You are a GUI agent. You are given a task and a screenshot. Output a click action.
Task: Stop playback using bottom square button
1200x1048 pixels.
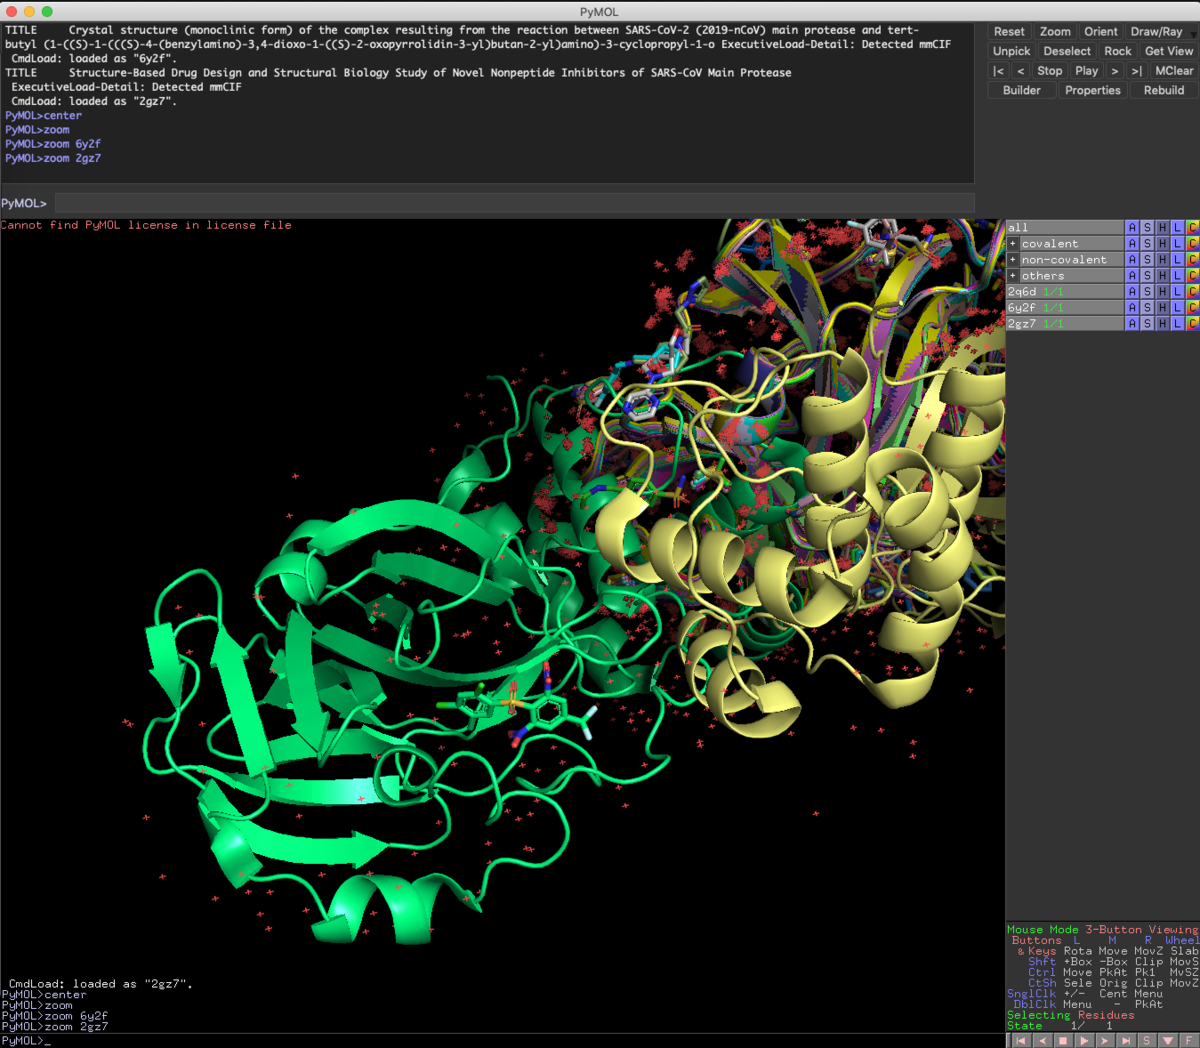point(1062,1040)
